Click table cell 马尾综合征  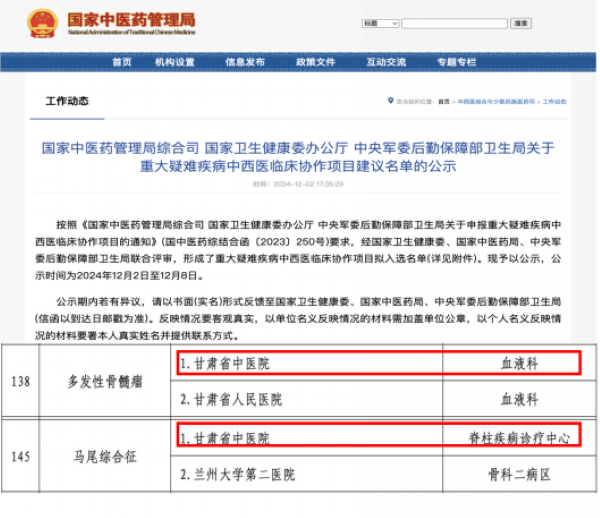[105, 456]
